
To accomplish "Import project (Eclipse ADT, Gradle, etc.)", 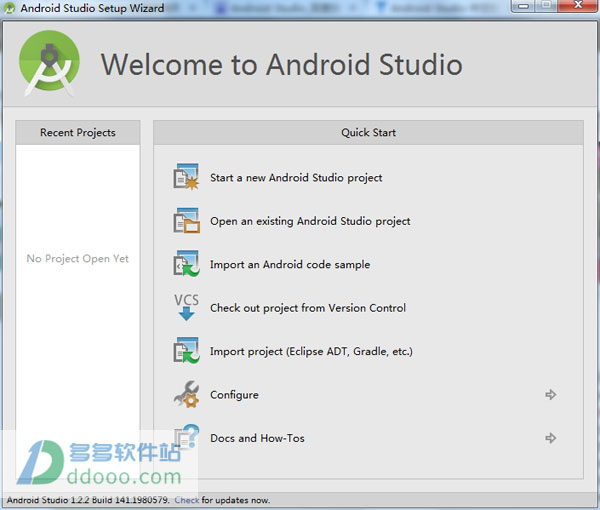I will (x=311, y=352).
